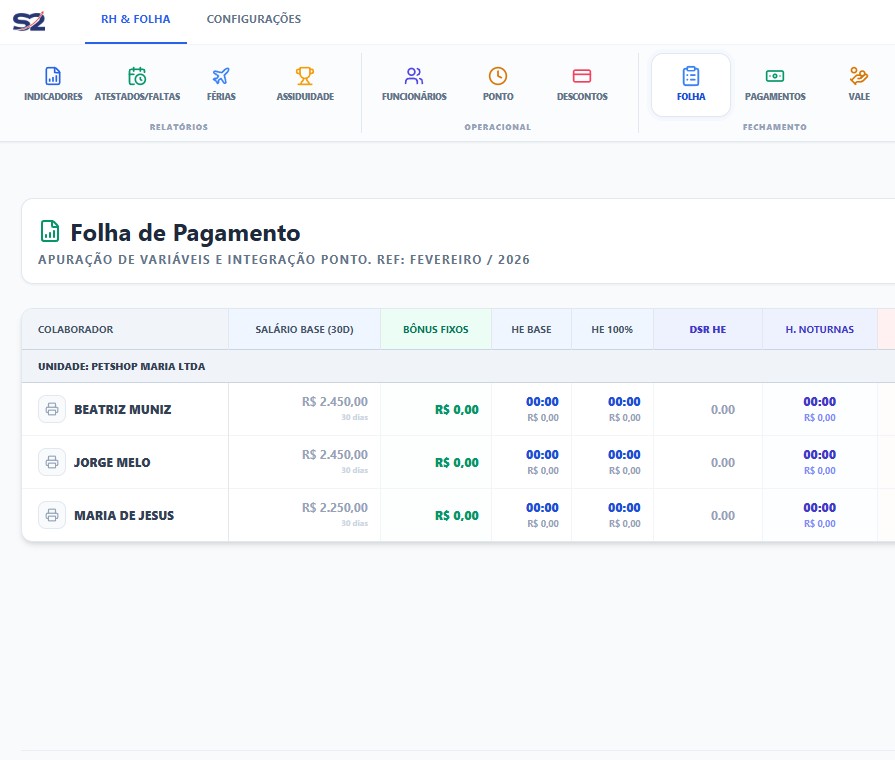Open the Indicadores report icon
This screenshot has width=895, height=760.
53,77
